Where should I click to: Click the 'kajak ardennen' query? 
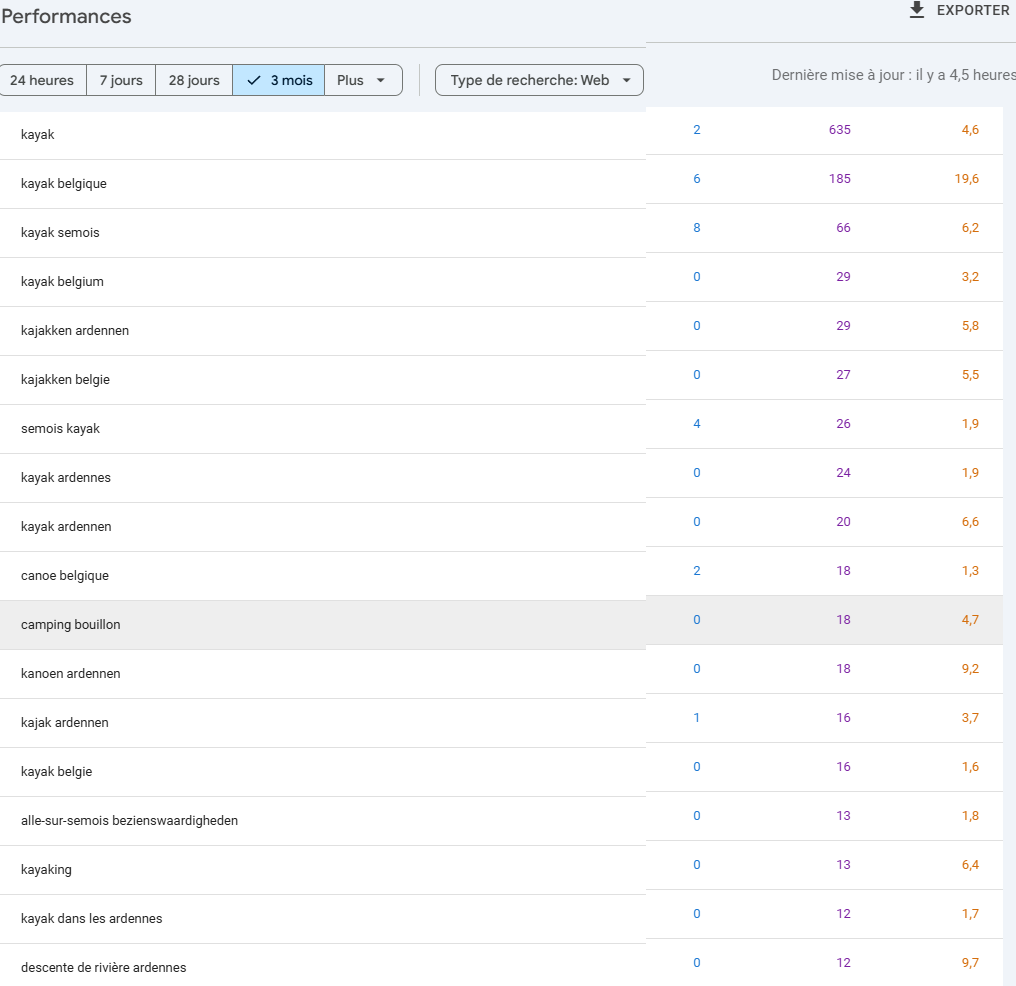point(65,723)
